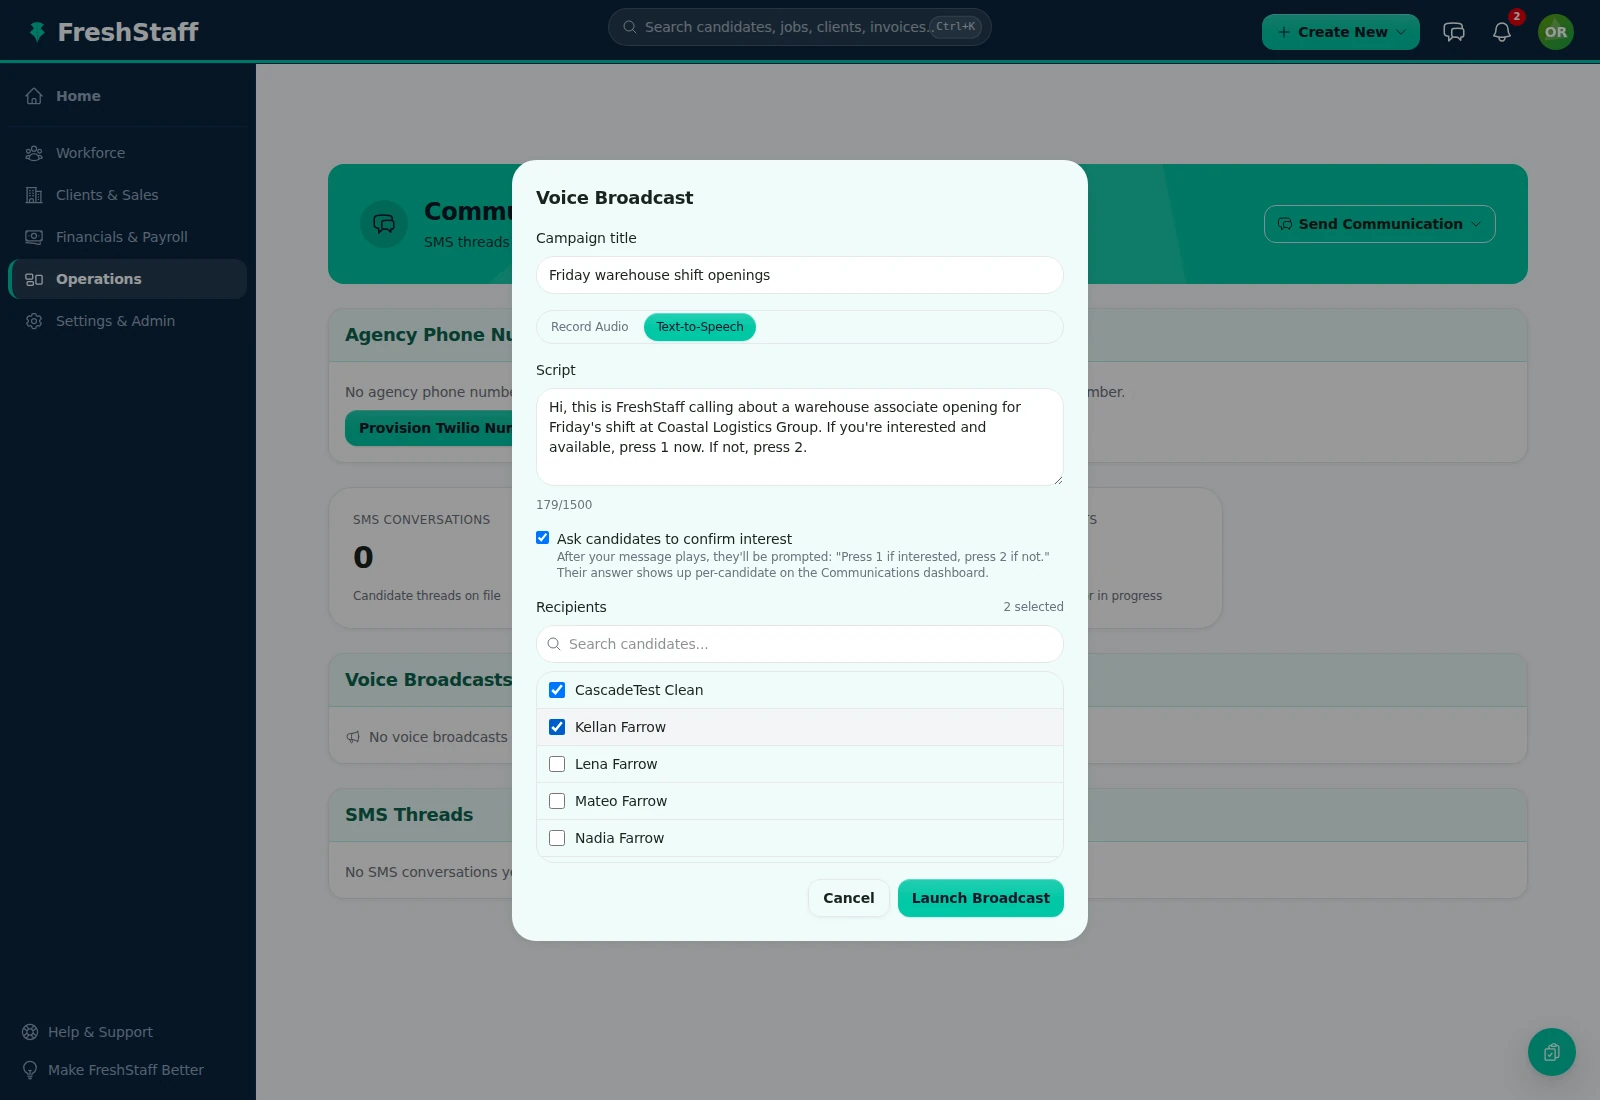The height and width of the screenshot is (1100, 1600).
Task: Click the Workforce people icon
Action: (34, 153)
